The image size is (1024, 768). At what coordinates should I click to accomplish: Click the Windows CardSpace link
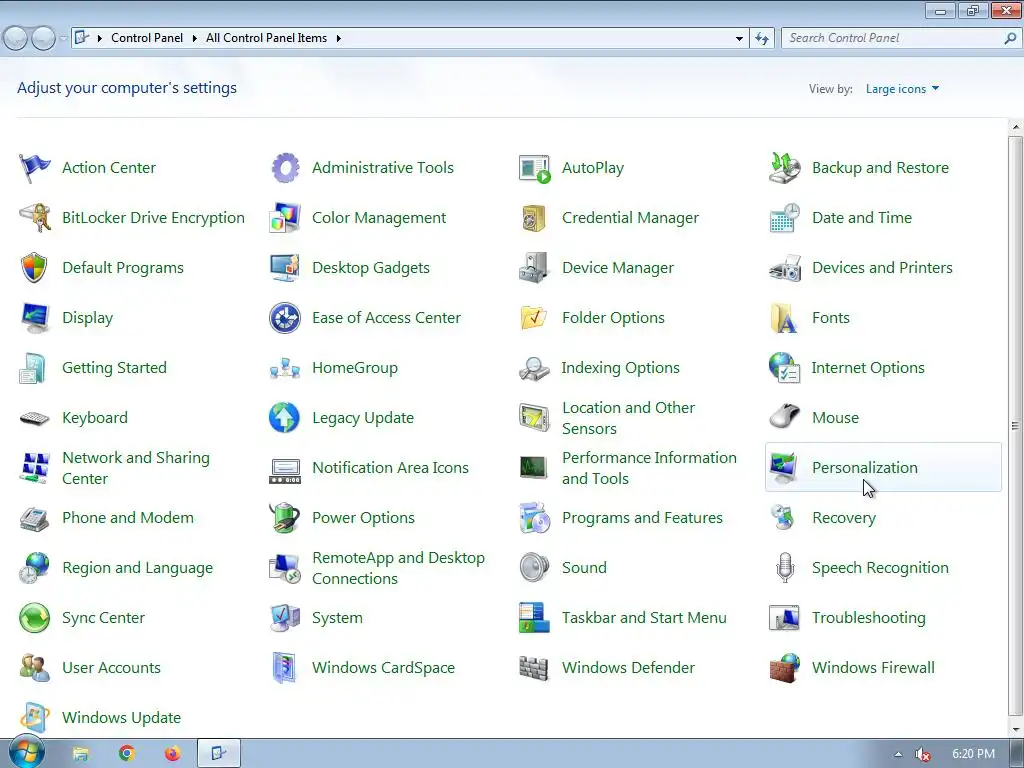tap(383, 668)
